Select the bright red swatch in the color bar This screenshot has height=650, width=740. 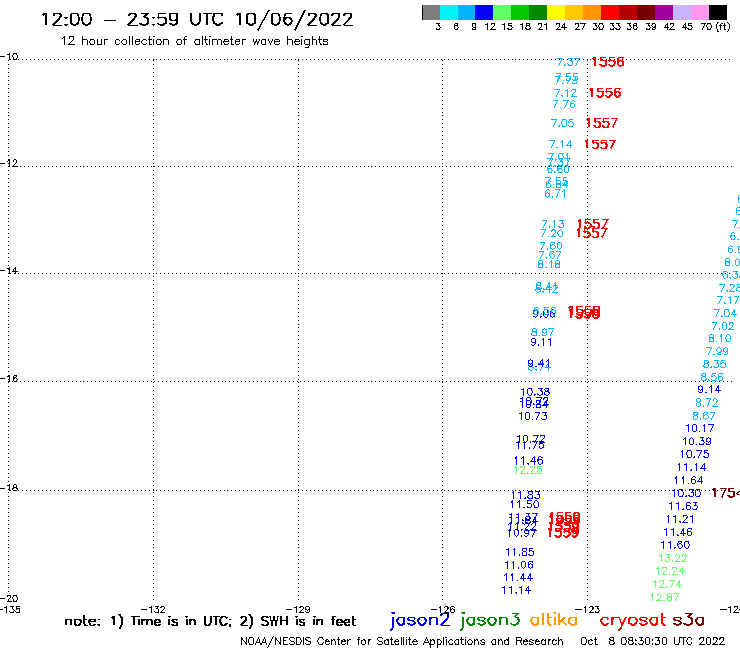610,12
